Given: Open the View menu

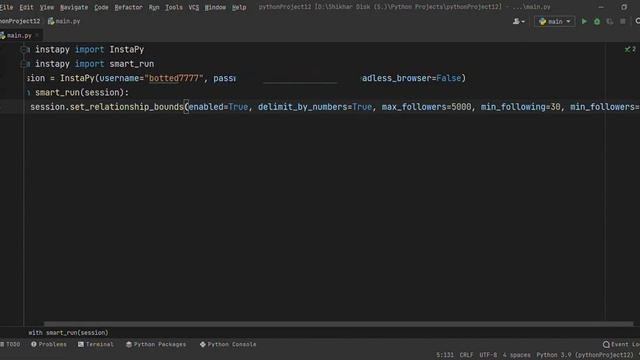Looking at the screenshot, I should pos(47,7).
